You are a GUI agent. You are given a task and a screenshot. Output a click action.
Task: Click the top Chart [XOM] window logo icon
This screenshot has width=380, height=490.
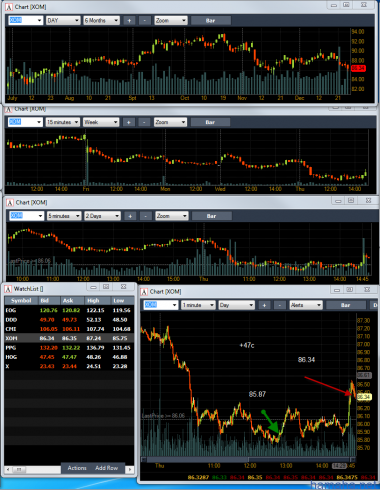tap(9, 7)
